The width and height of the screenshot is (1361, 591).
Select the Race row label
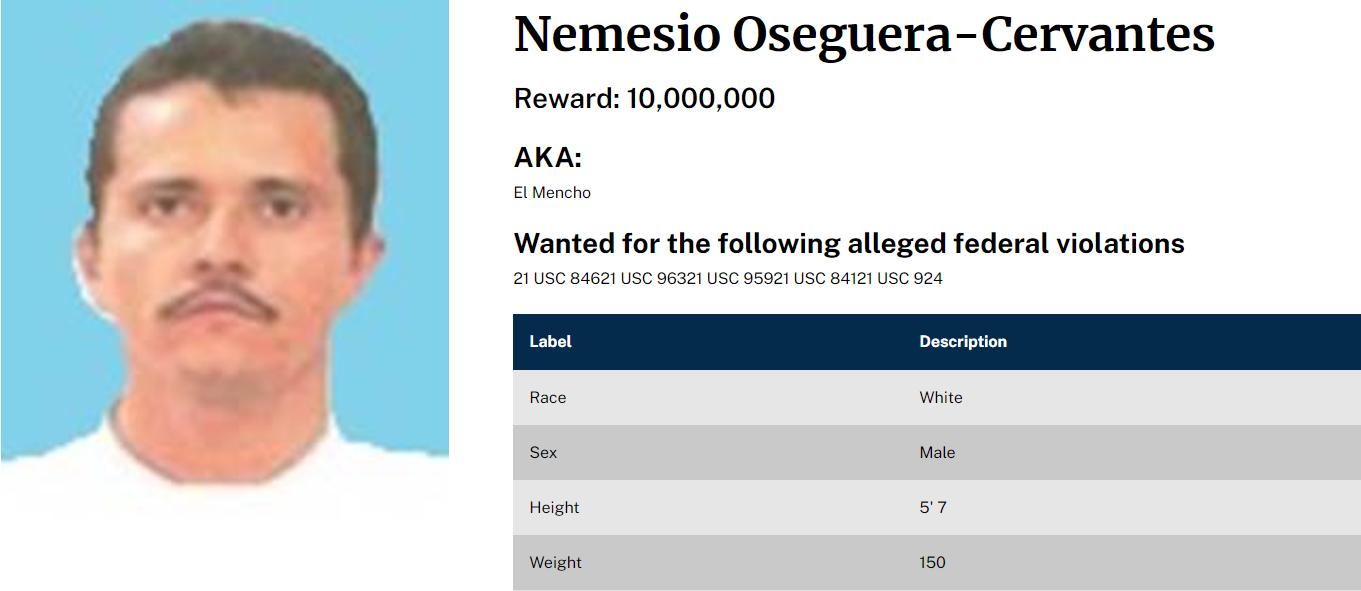click(x=548, y=398)
